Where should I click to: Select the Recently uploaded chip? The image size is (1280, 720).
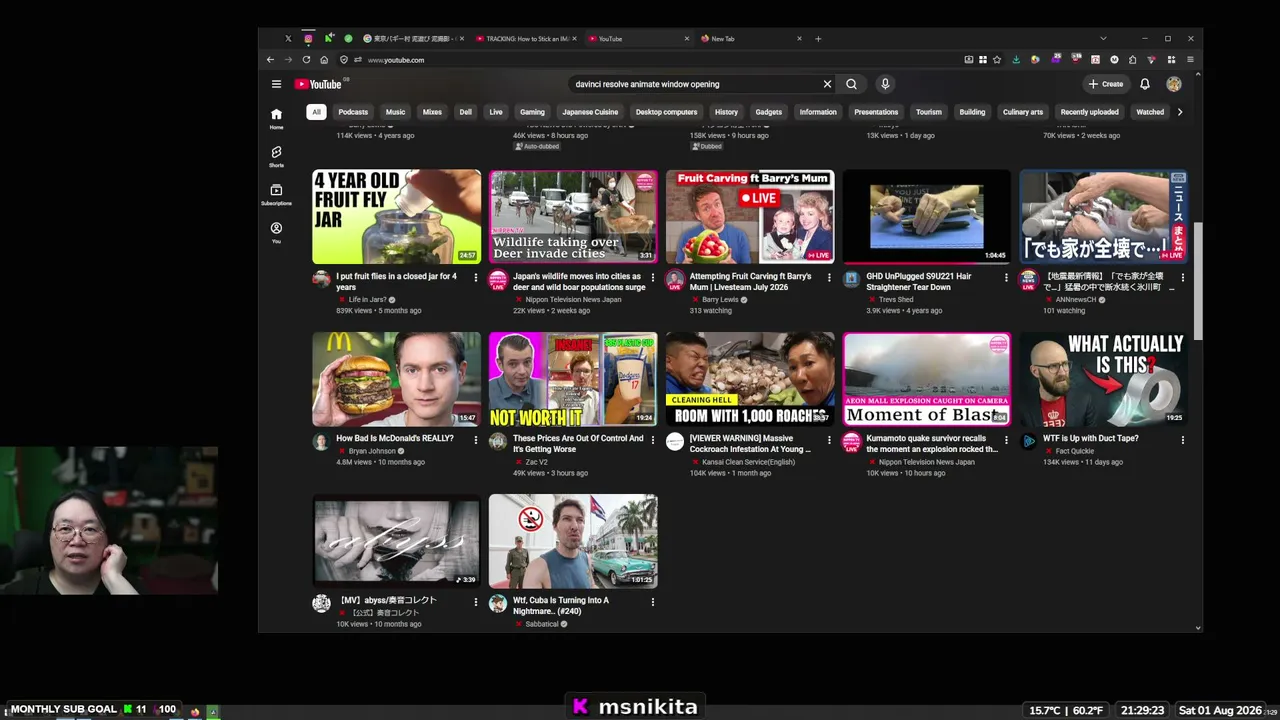[1089, 112]
